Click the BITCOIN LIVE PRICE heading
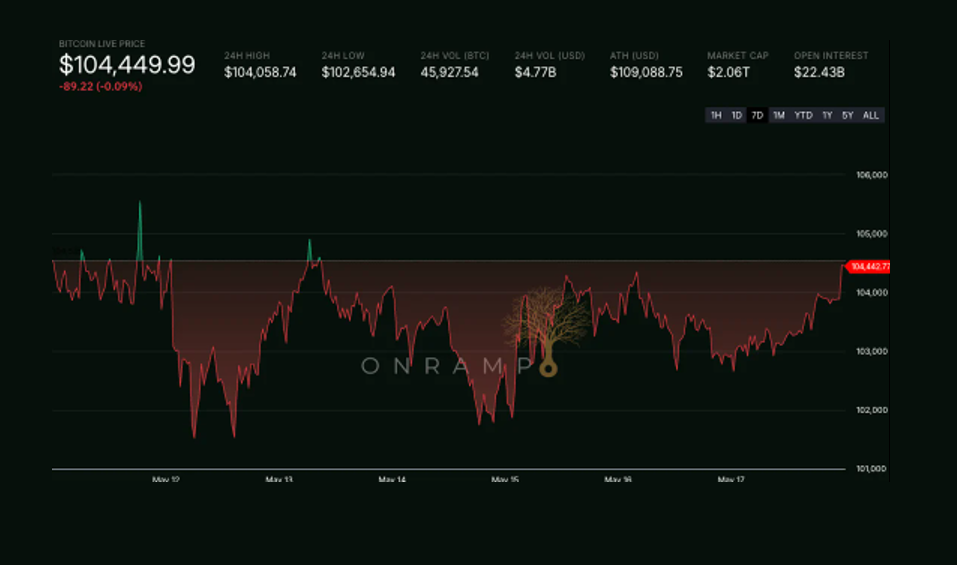 pos(102,44)
